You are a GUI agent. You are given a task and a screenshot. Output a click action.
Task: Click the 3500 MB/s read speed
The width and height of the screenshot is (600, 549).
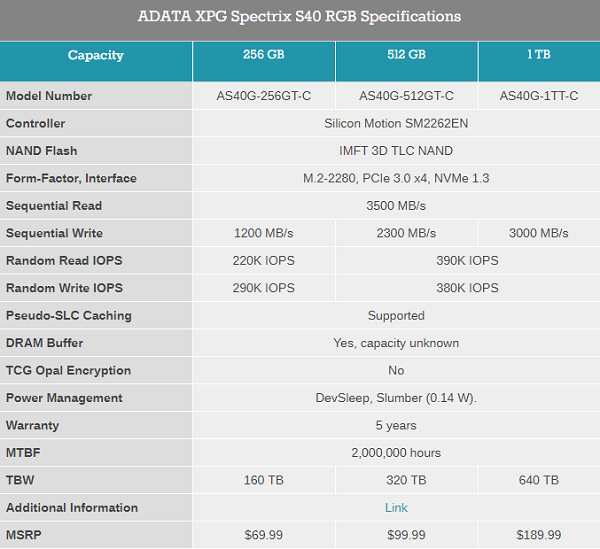tap(396, 206)
